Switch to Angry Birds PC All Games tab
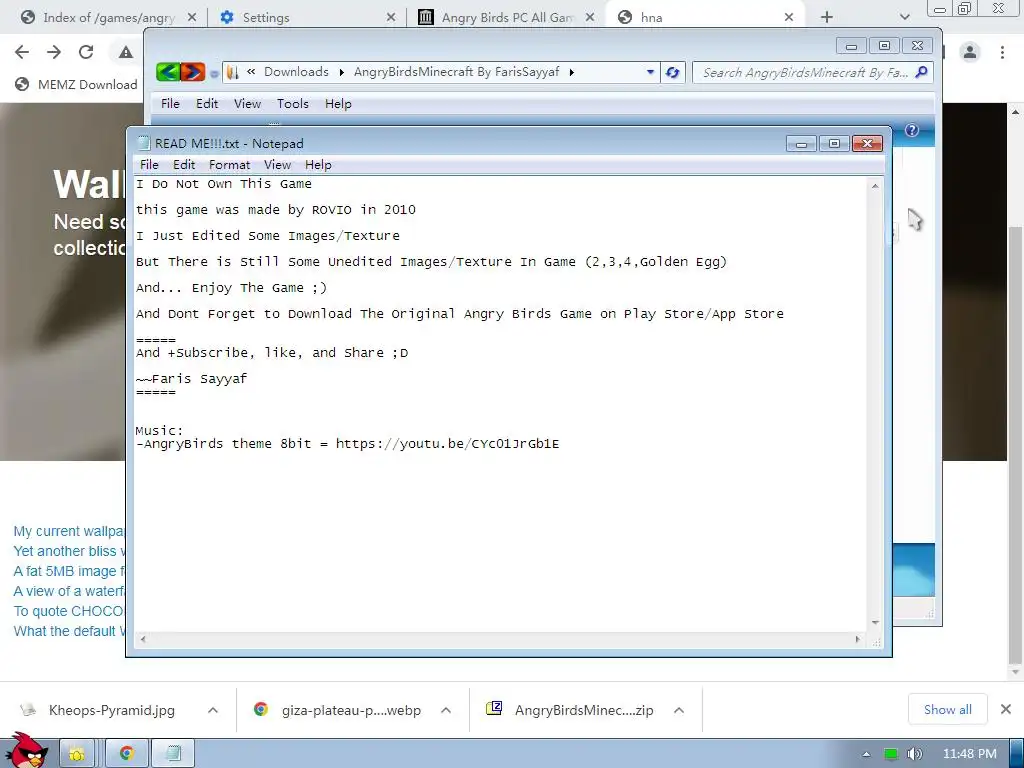 [507, 17]
